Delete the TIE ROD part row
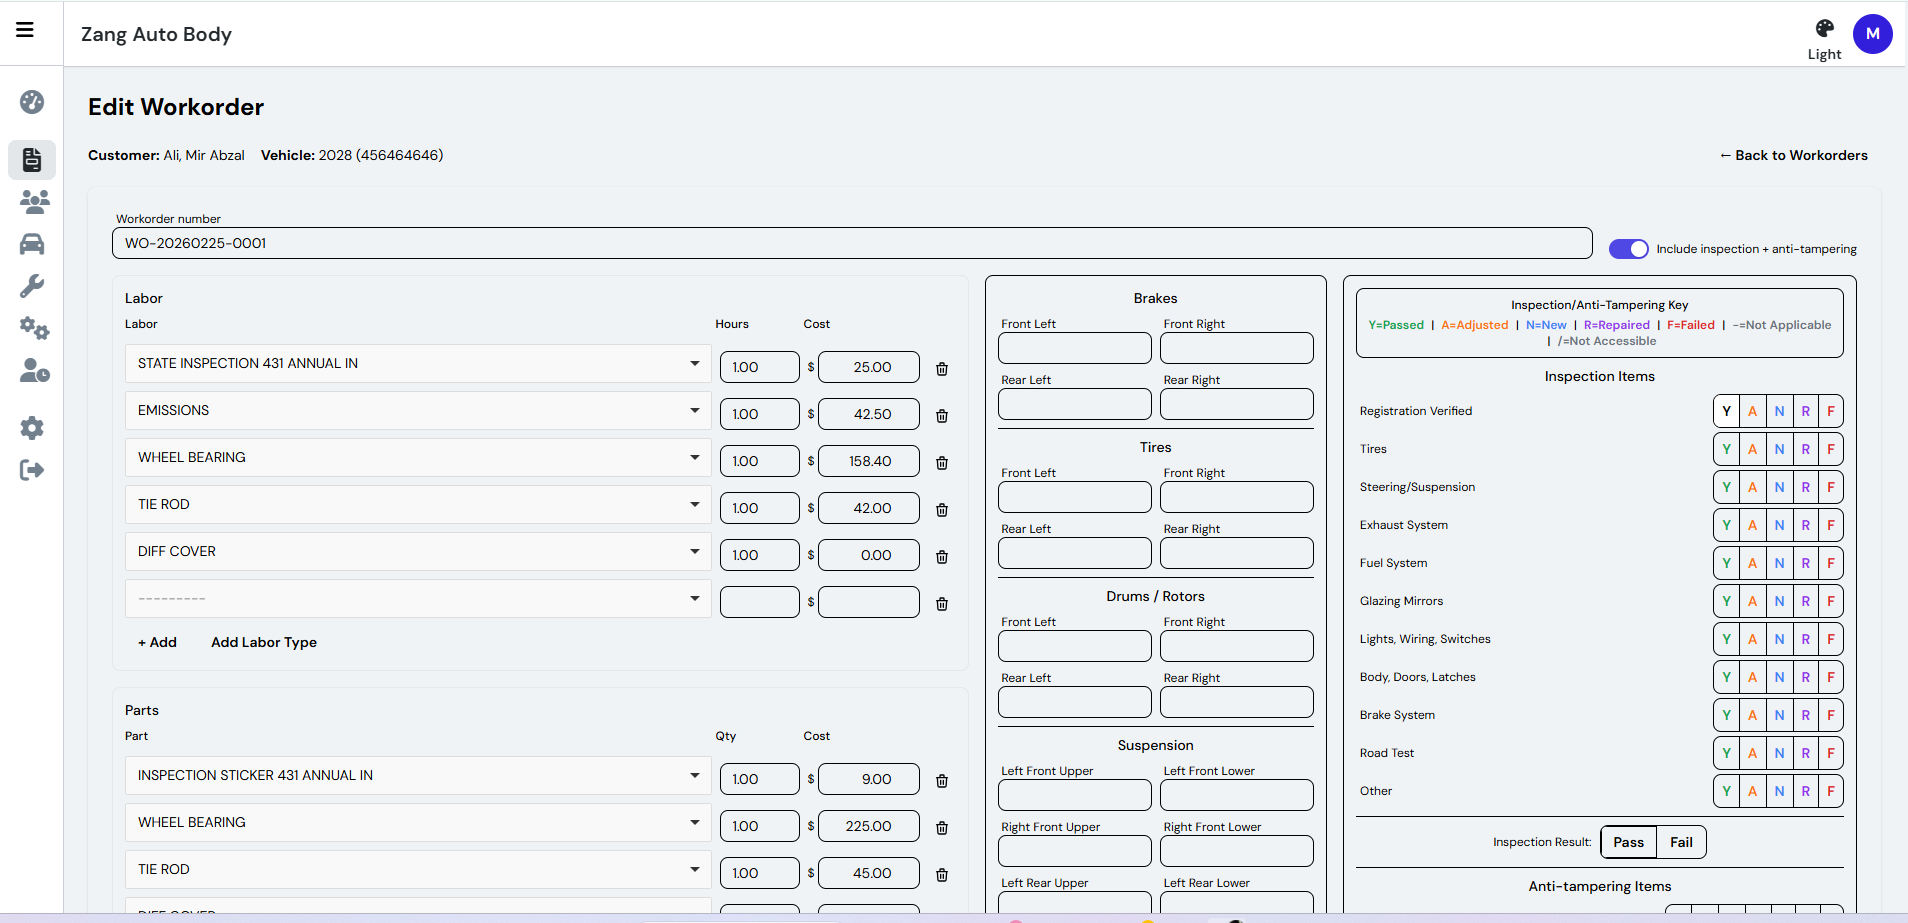The image size is (1908, 923). [942, 875]
